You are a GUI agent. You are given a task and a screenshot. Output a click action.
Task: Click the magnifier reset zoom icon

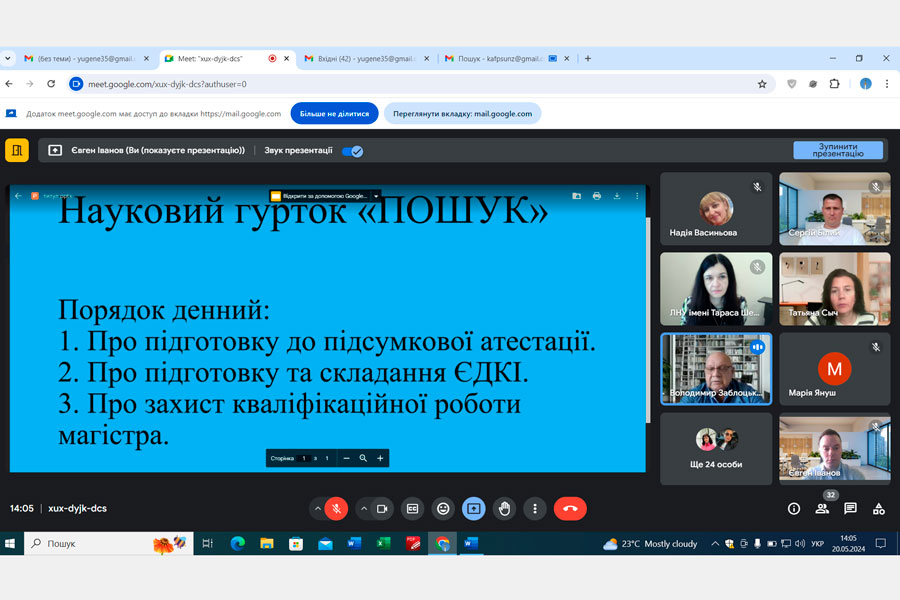click(x=363, y=458)
